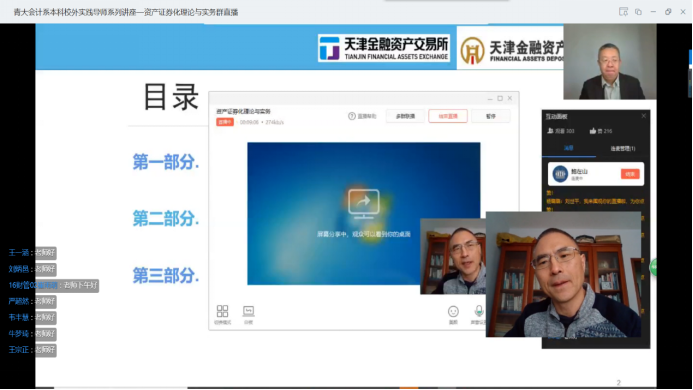Viewport: 693px width, 390px height.
Task: Open the switch mode grid icon
Action: click(x=222, y=311)
